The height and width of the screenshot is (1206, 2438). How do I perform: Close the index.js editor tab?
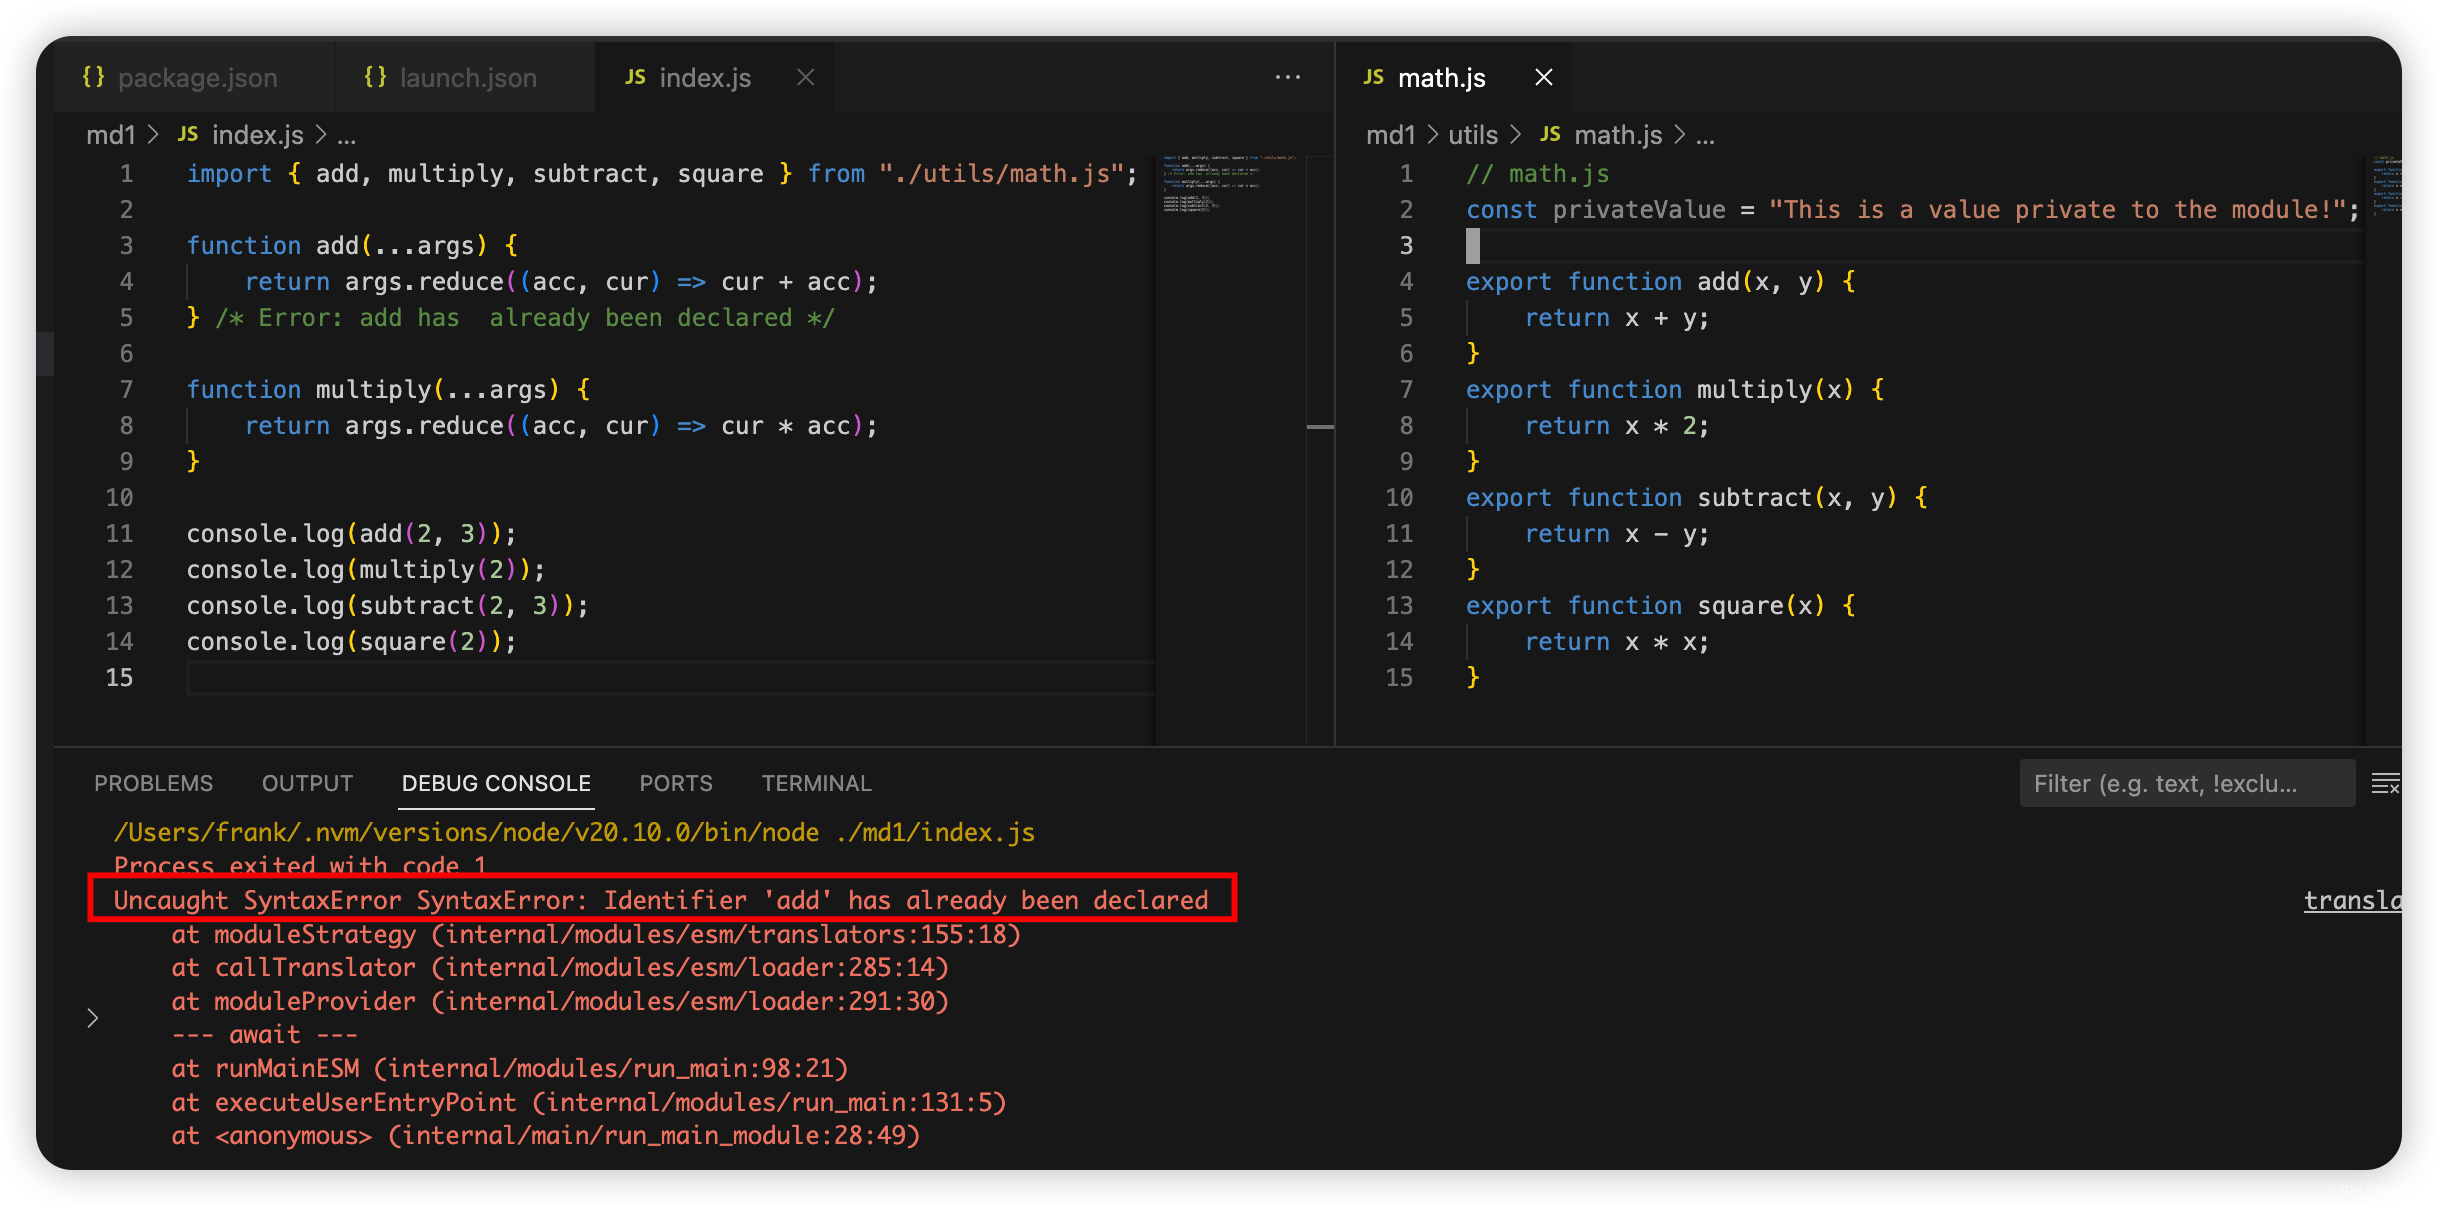[x=805, y=77]
